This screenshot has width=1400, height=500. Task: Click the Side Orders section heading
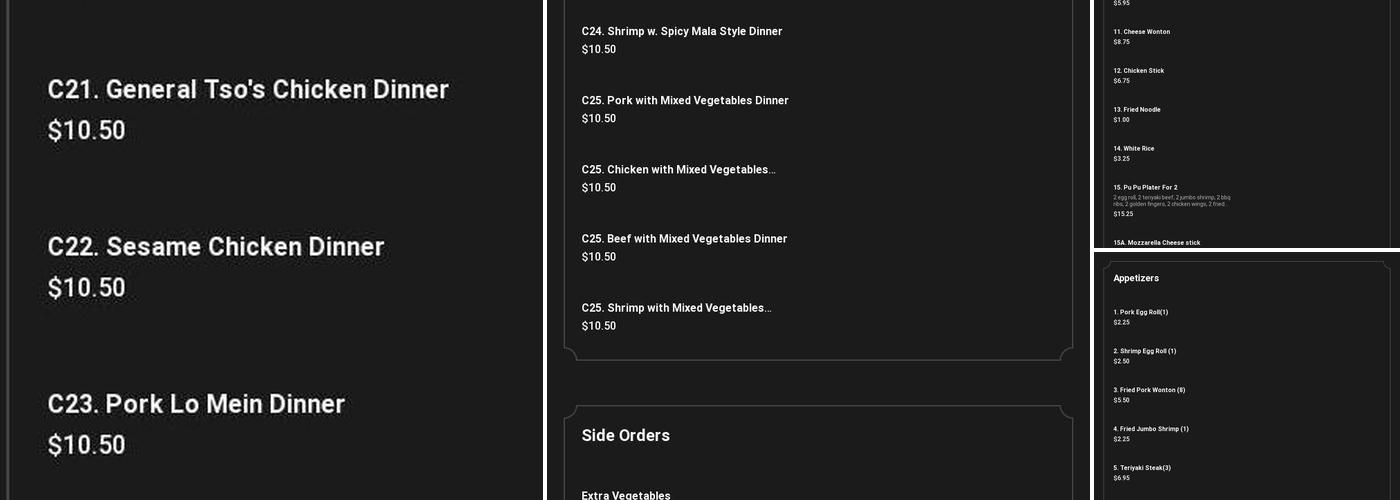626,435
